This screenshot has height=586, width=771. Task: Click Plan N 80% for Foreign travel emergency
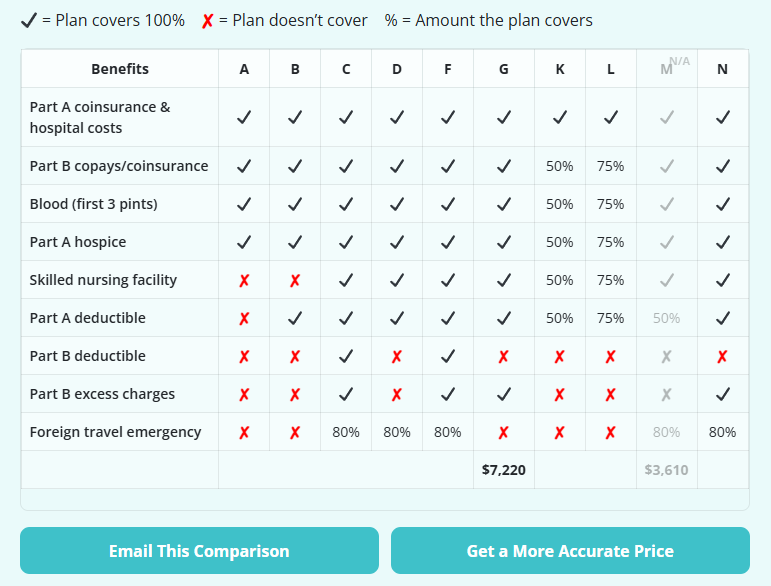click(722, 432)
